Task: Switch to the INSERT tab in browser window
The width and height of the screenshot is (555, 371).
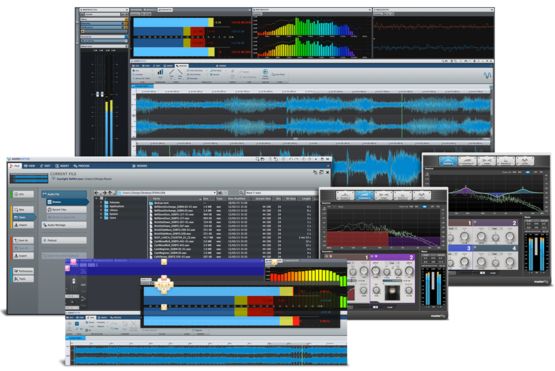Action: tap(62, 166)
